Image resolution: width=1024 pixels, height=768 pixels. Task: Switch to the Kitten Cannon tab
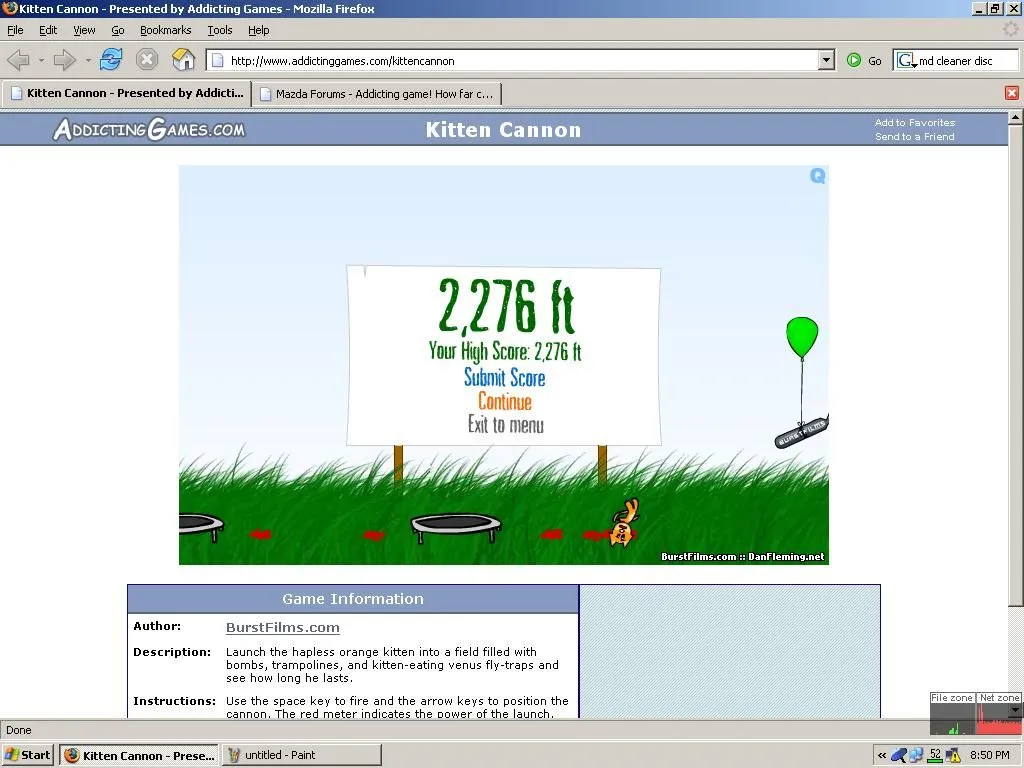[127, 93]
